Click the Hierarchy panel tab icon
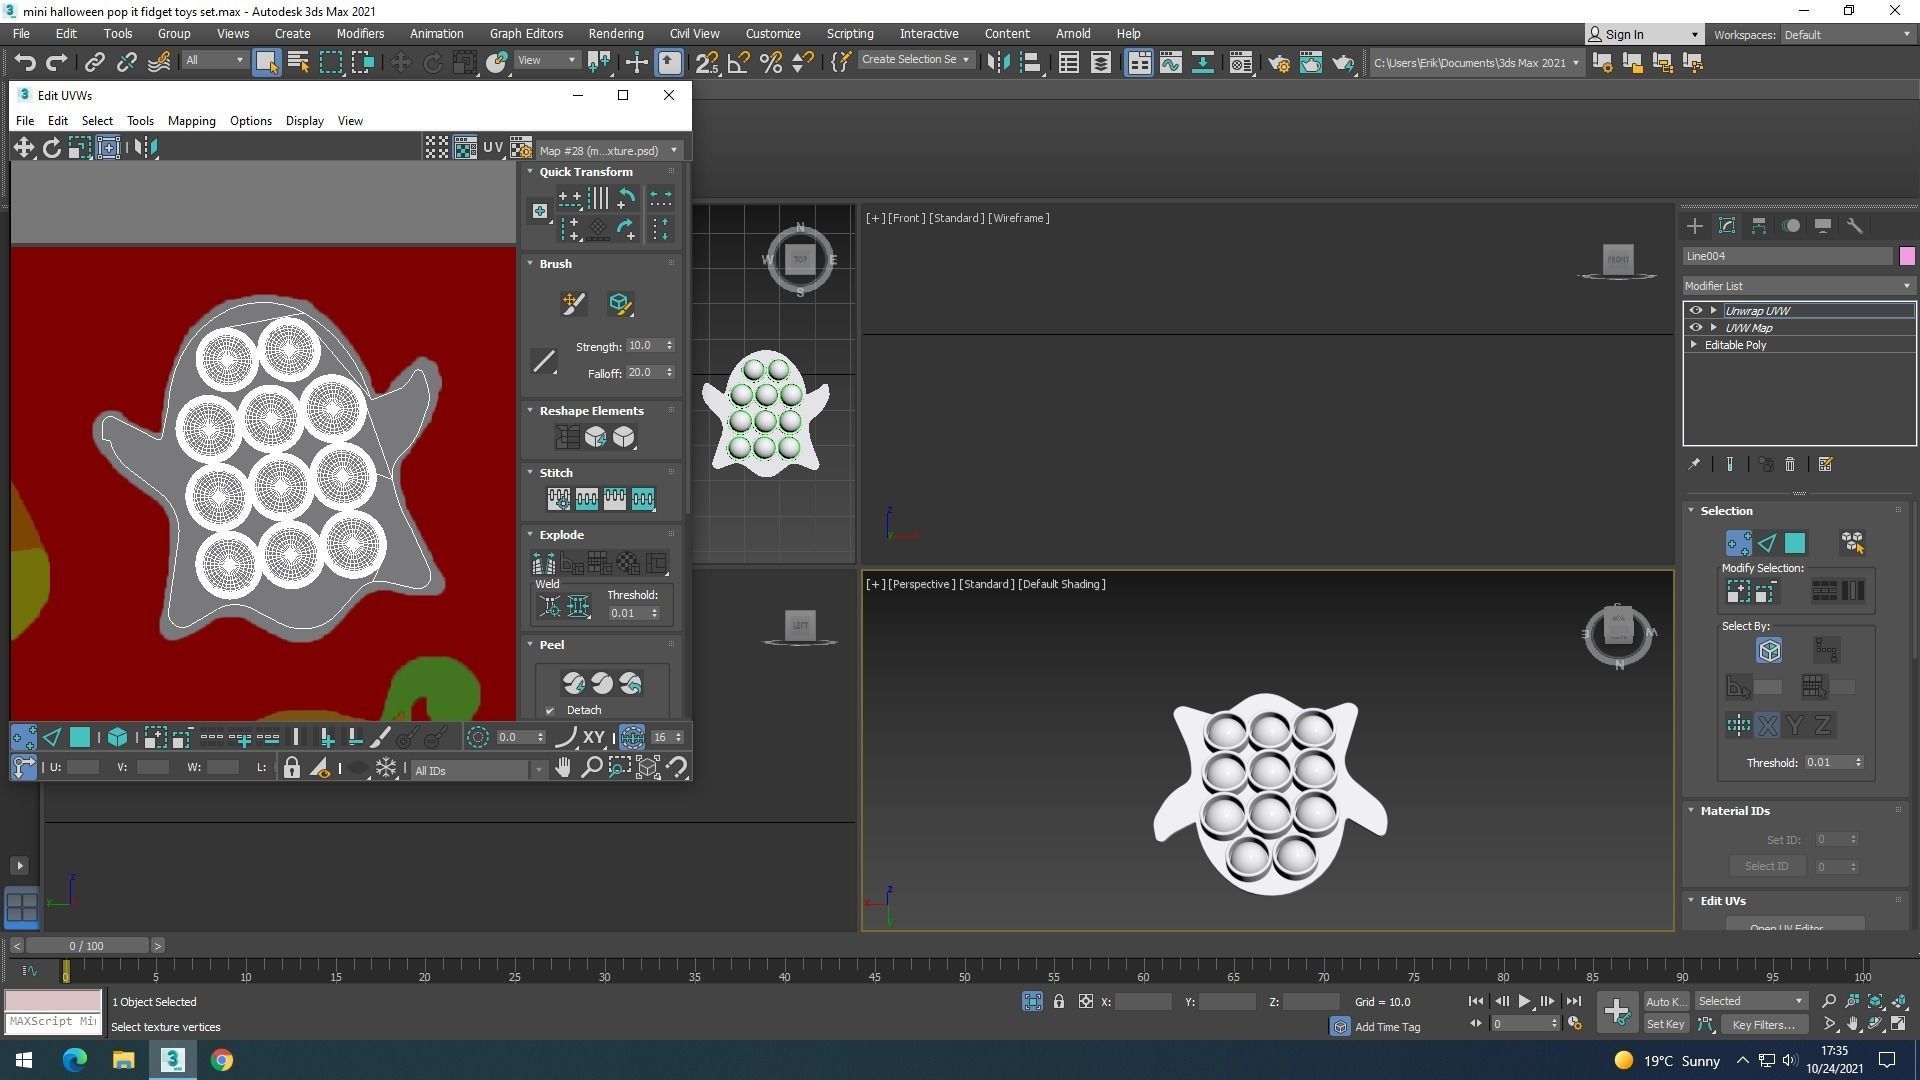 1759,226
